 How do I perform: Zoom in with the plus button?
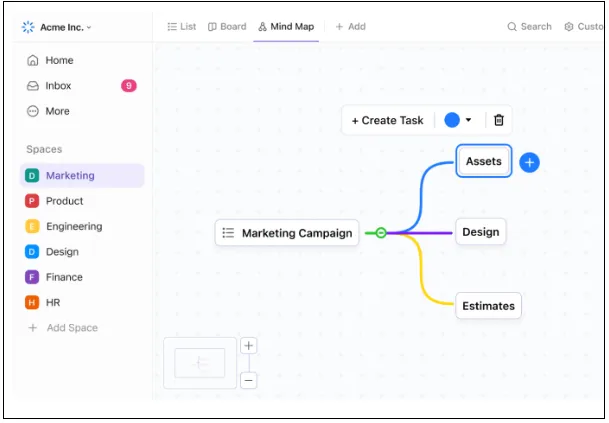[249, 346]
